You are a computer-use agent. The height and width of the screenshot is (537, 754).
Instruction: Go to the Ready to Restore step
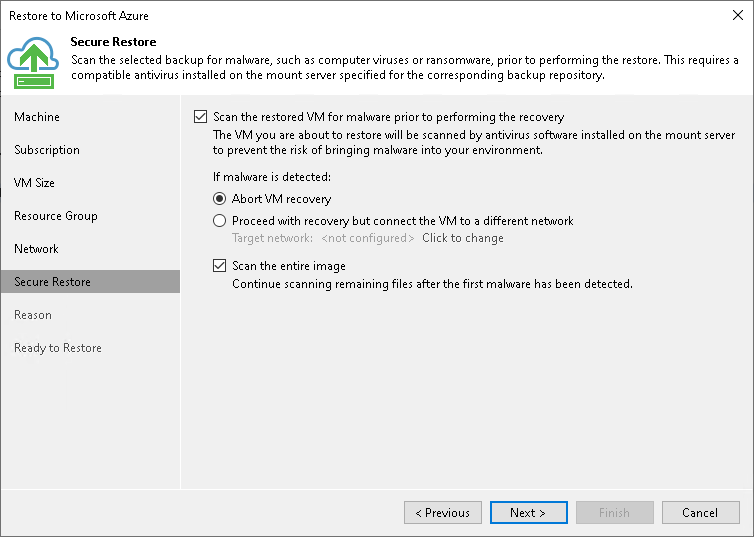(58, 348)
